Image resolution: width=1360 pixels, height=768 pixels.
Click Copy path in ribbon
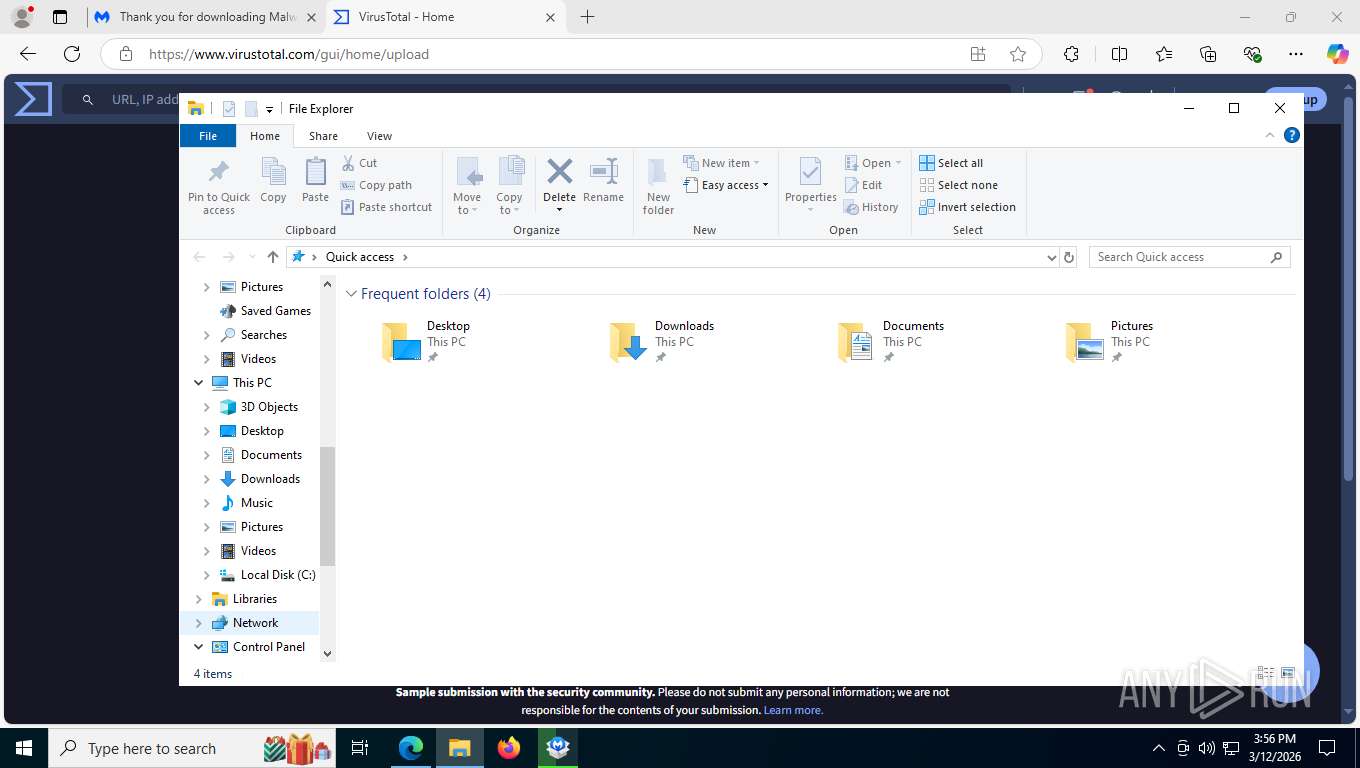[x=376, y=185]
